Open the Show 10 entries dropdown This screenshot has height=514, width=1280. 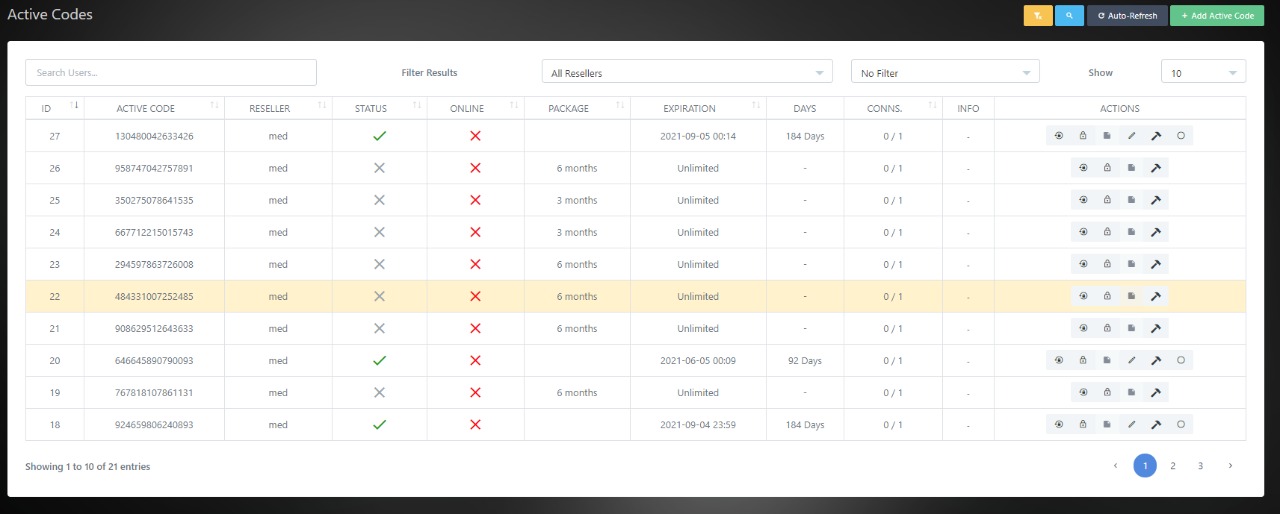coord(1203,72)
